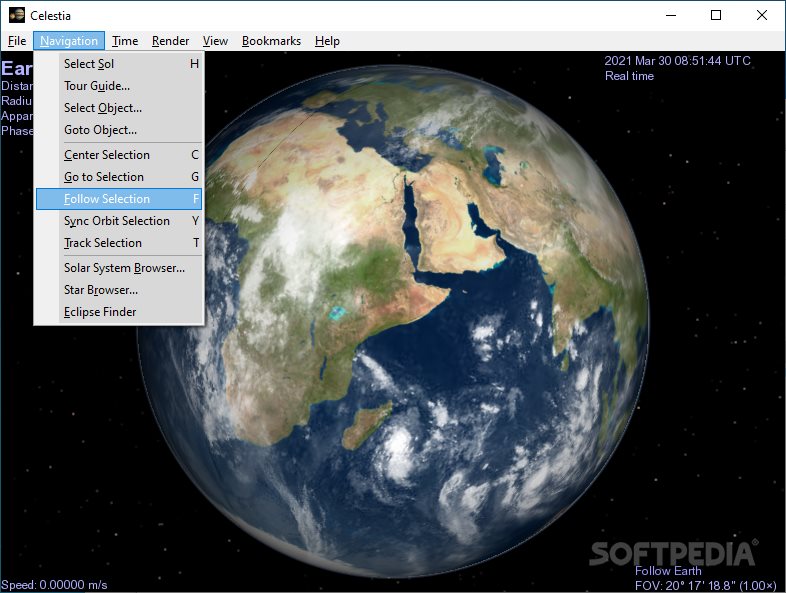Open the Render menu
Screen dimensions: 786x593
(170, 41)
